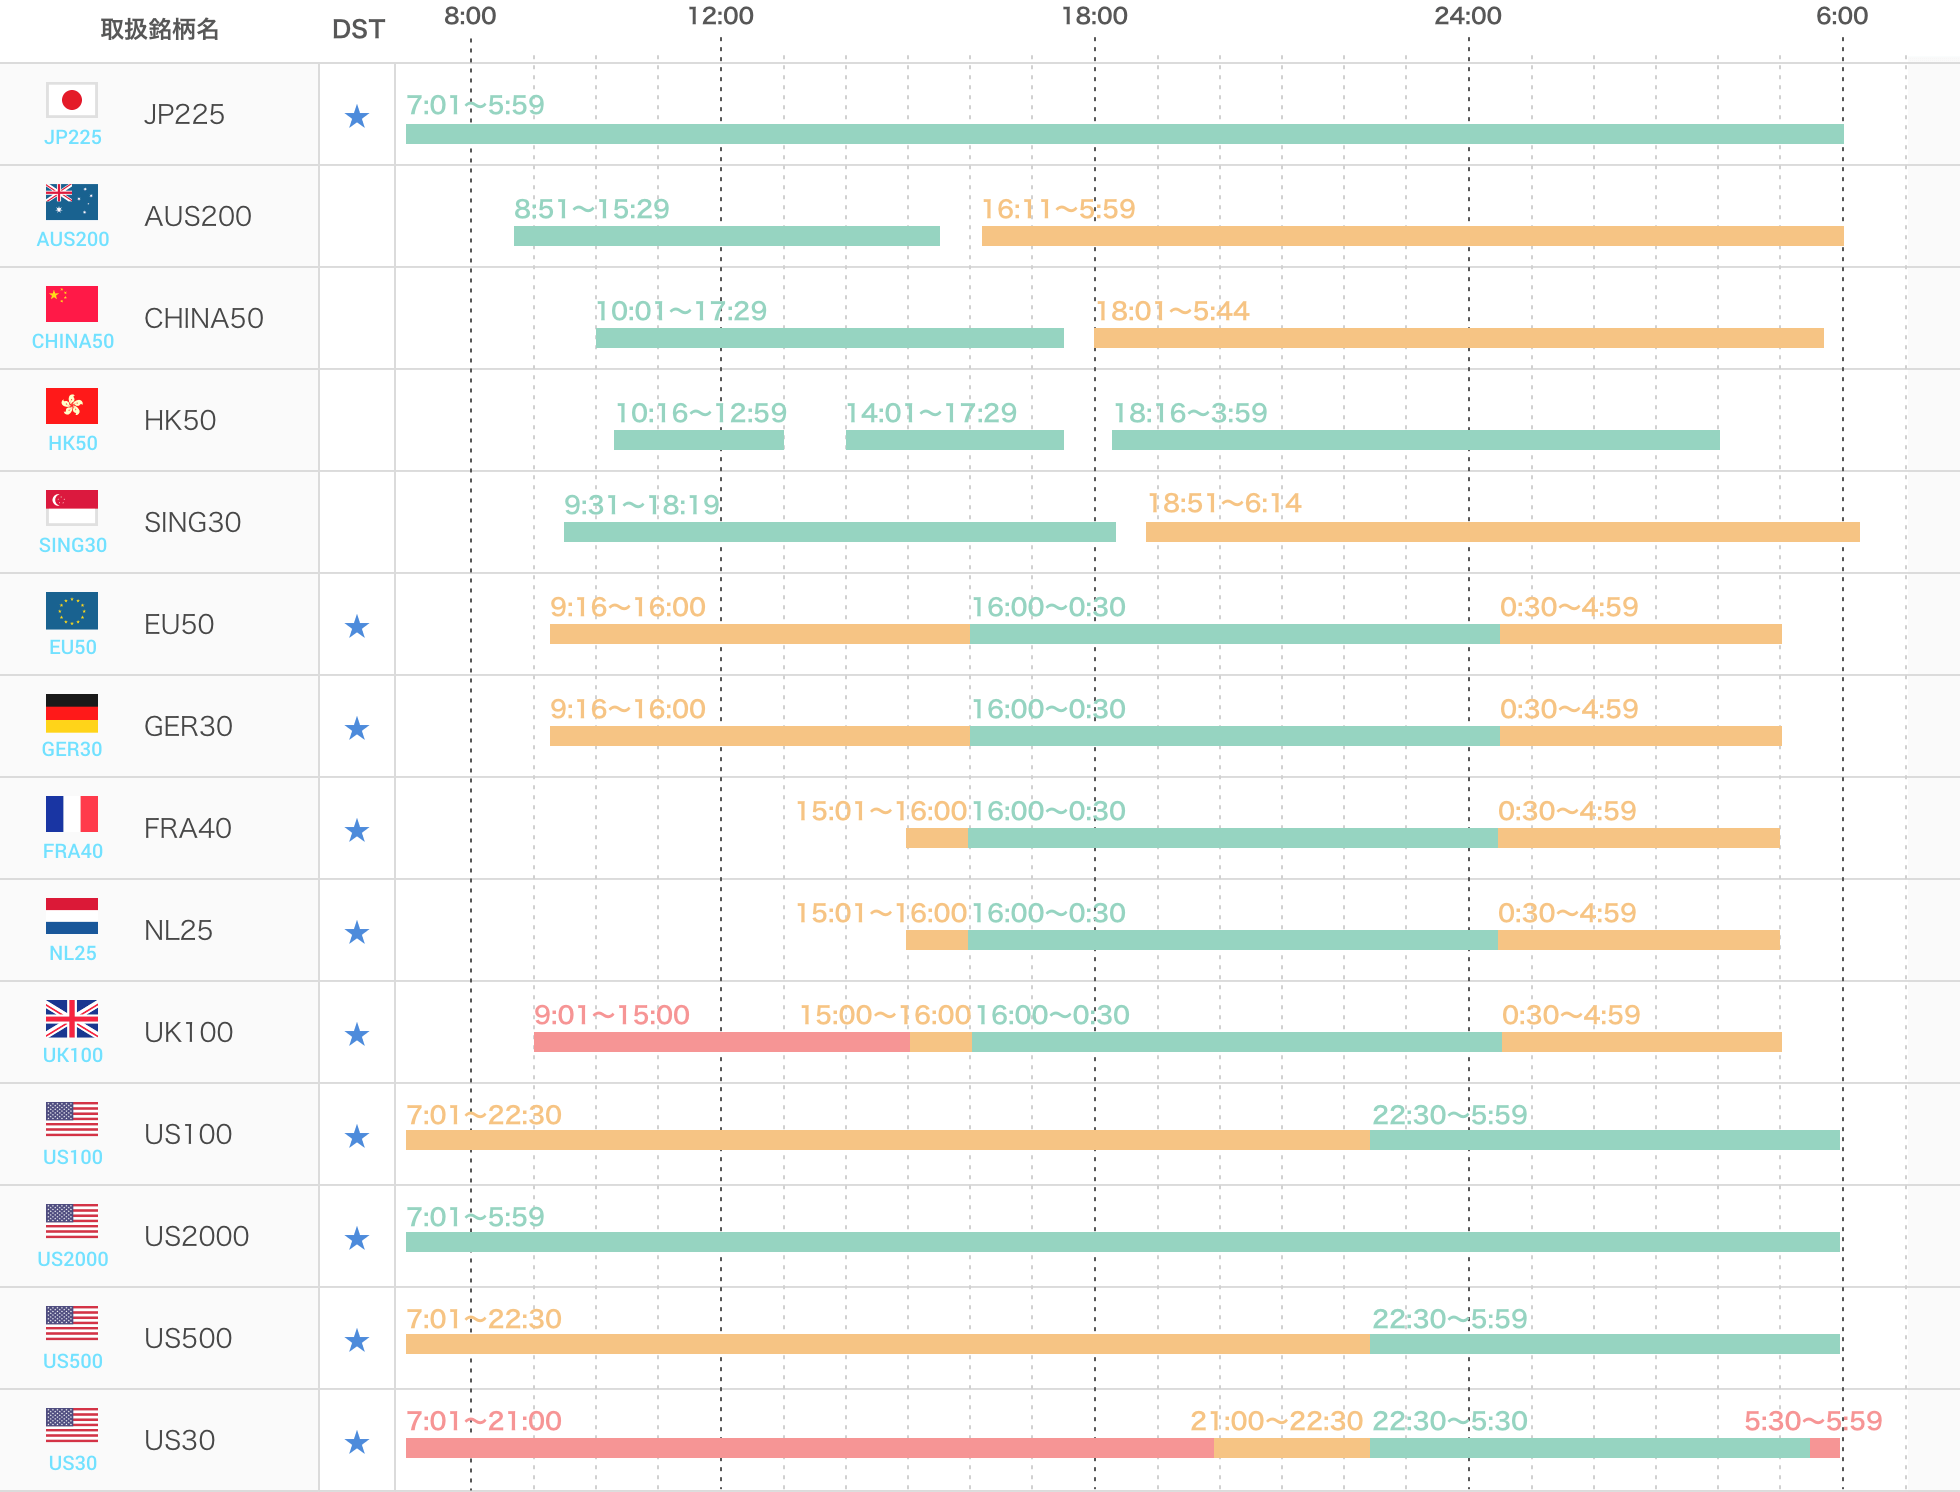
Task: Click the DST star in UK100 row
Action: [x=357, y=1035]
